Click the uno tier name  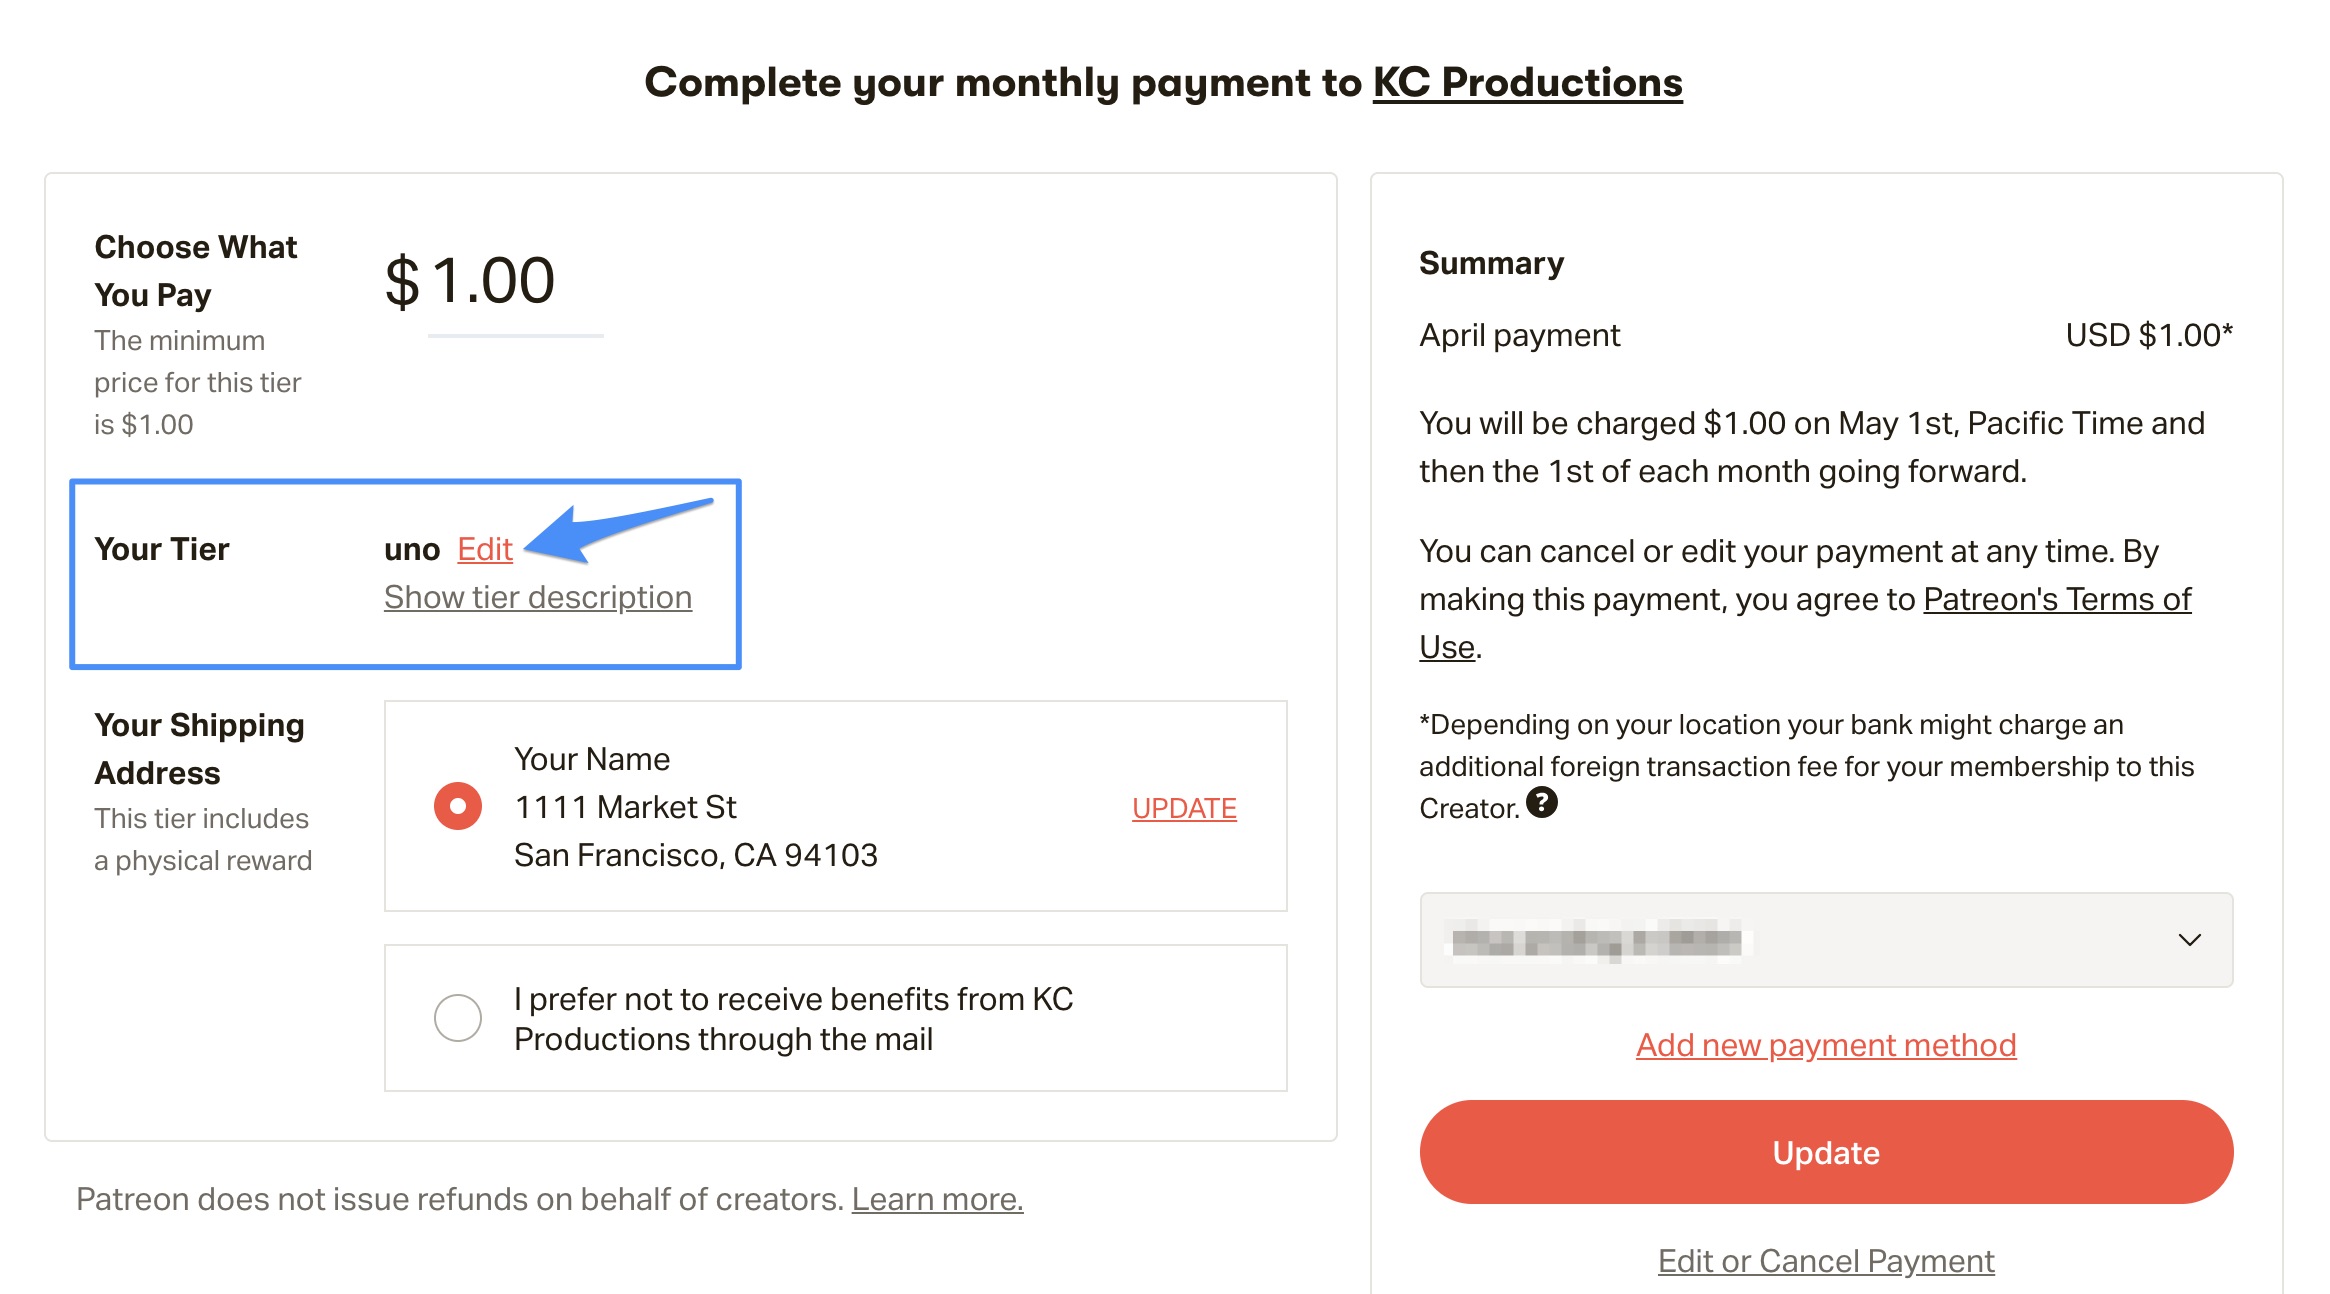[412, 549]
